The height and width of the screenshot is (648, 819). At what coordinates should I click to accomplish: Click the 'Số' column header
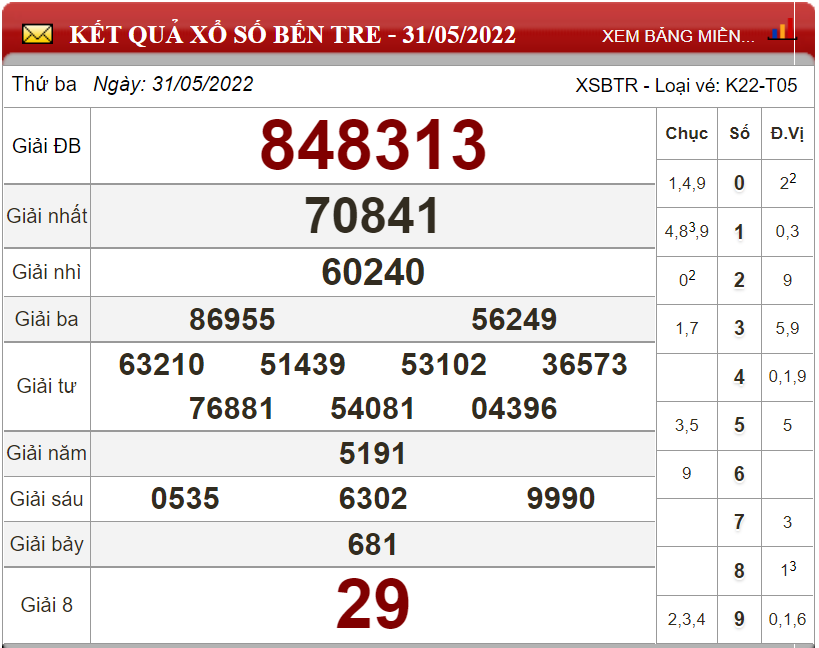click(739, 133)
